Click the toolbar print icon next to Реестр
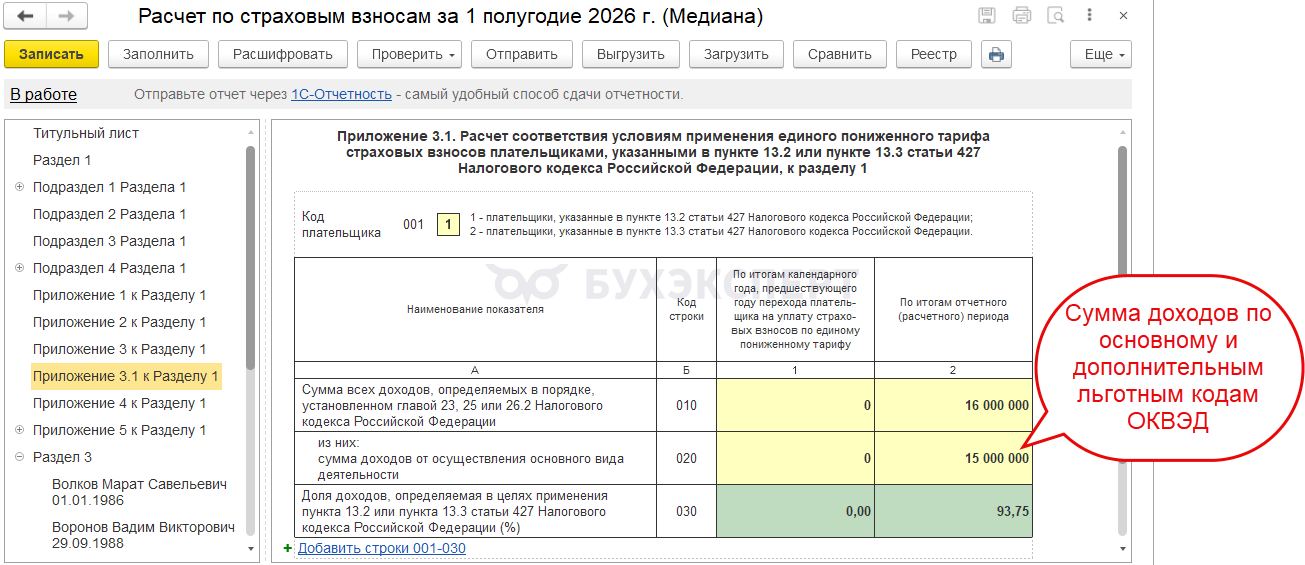 click(x=996, y=54)
